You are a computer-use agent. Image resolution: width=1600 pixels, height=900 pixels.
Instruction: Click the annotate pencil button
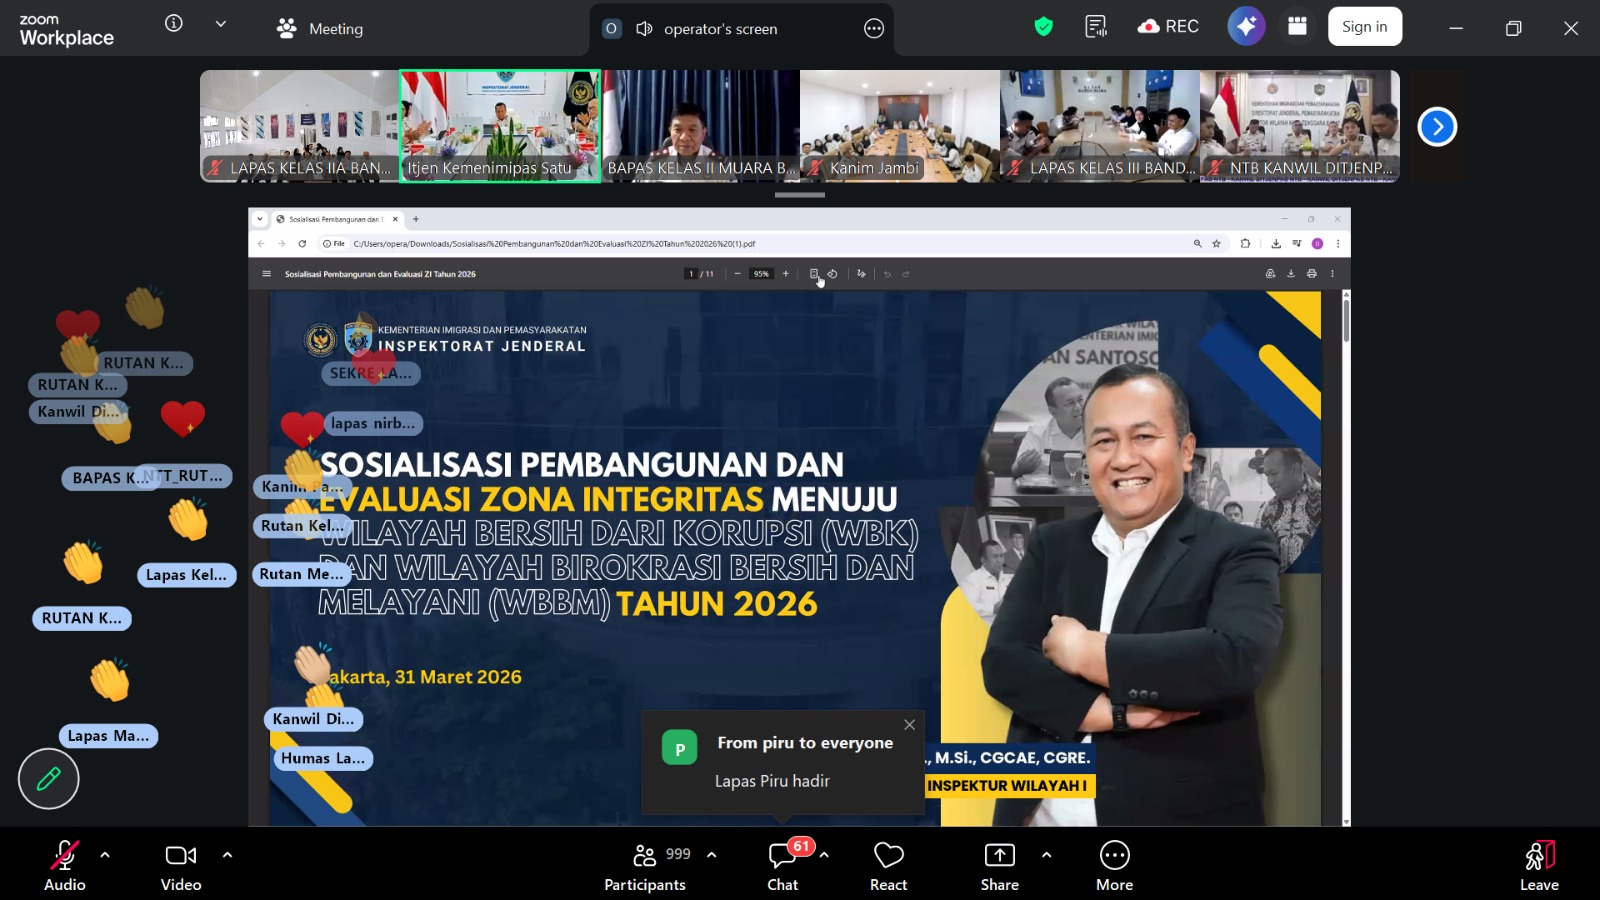pyautogui.click(x=48, y=779)
